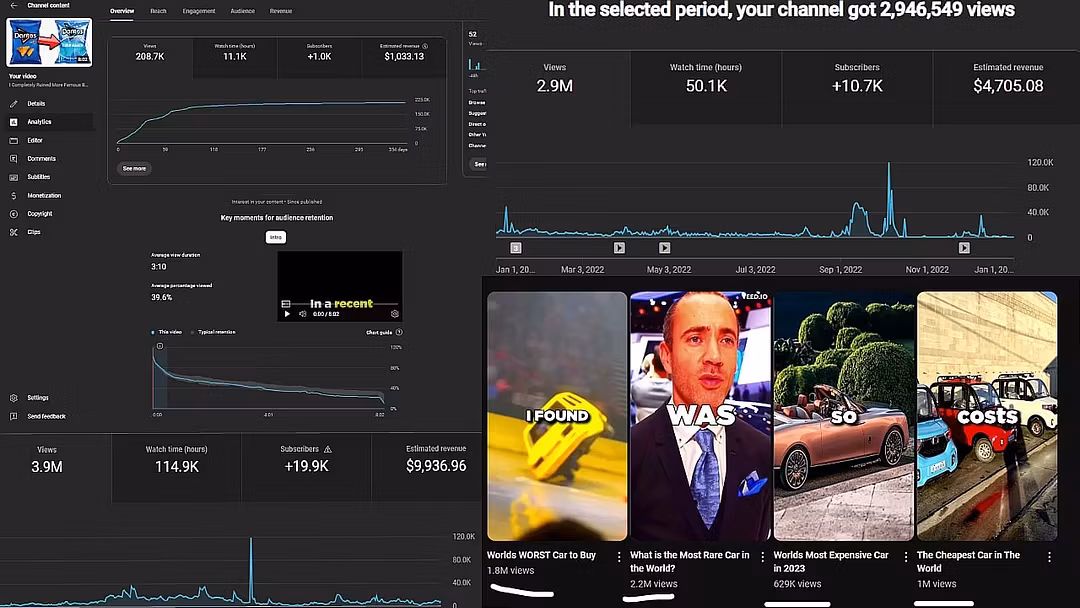Click the Chart guide help icon
Screen dimensions: 1080x608
click(x=399, y=332)
